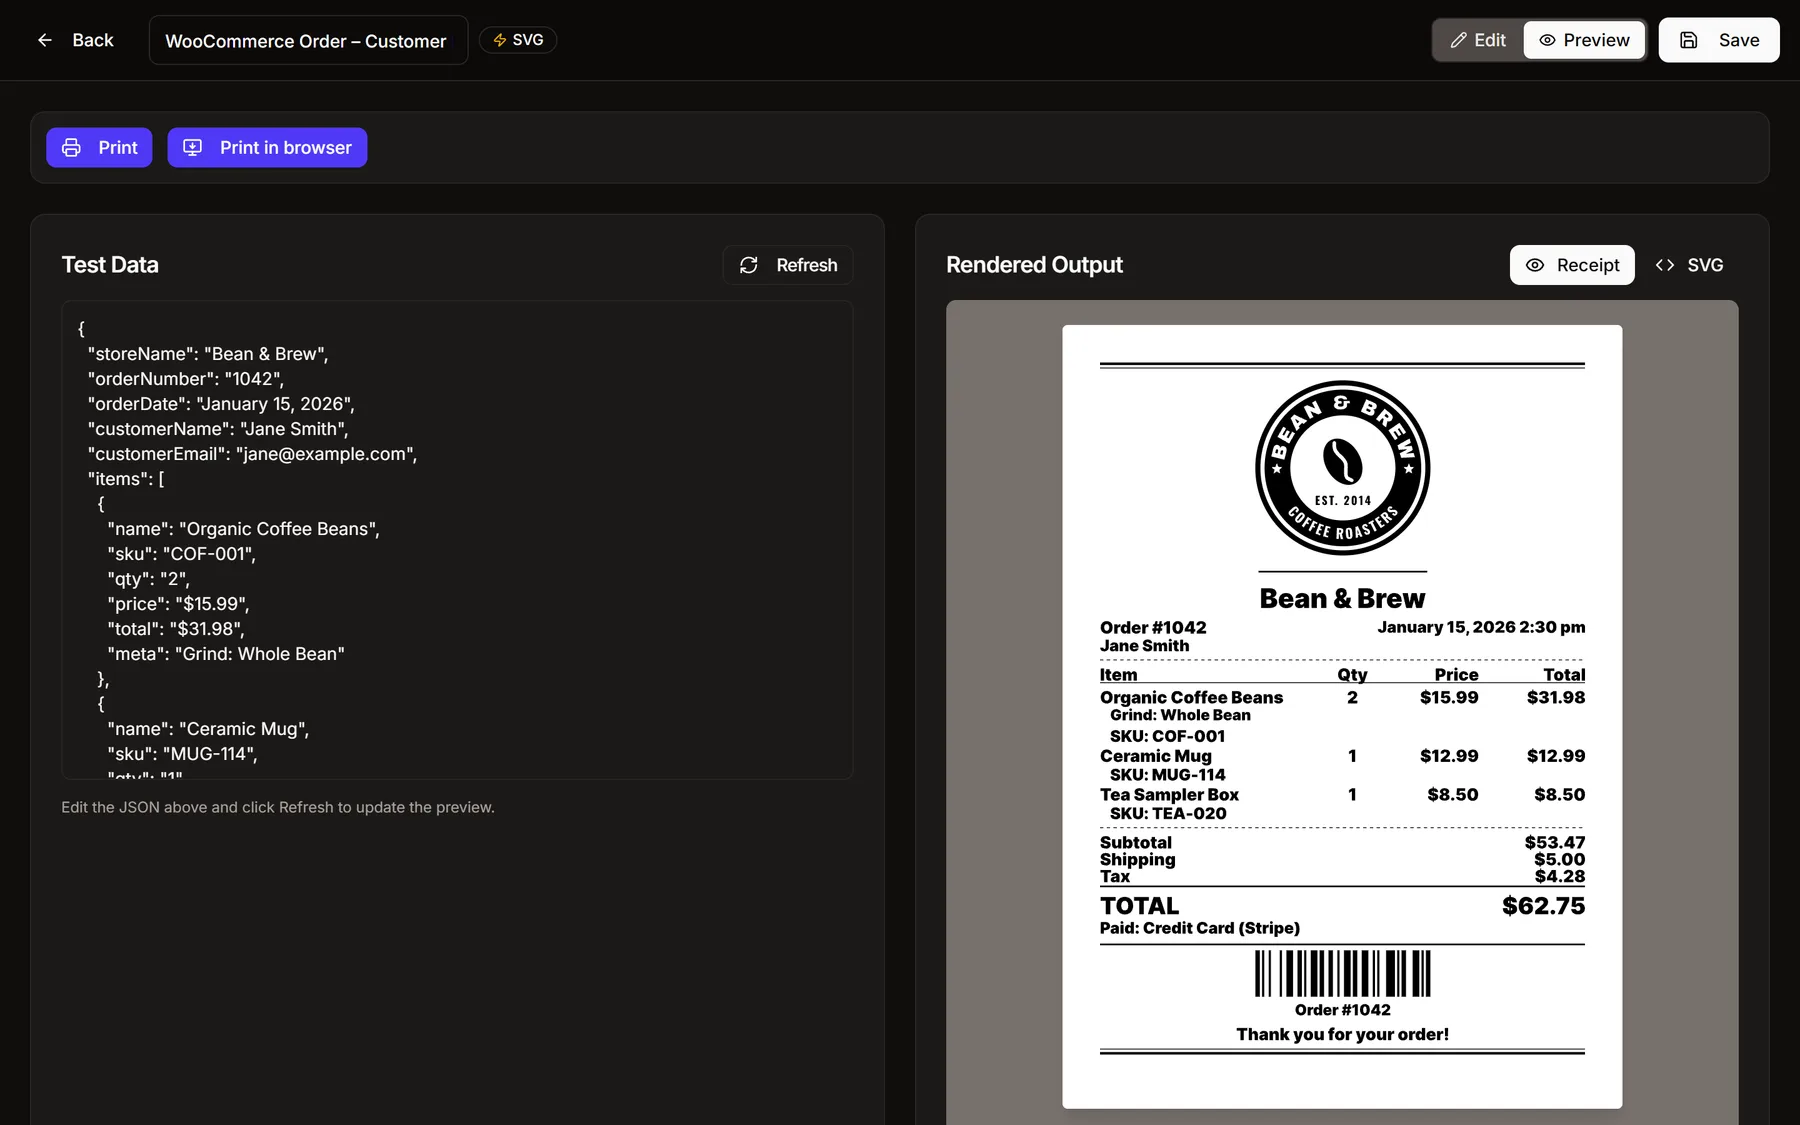
Task: Click the Subtotal $53.47 value
Action: pos(1555,842)
